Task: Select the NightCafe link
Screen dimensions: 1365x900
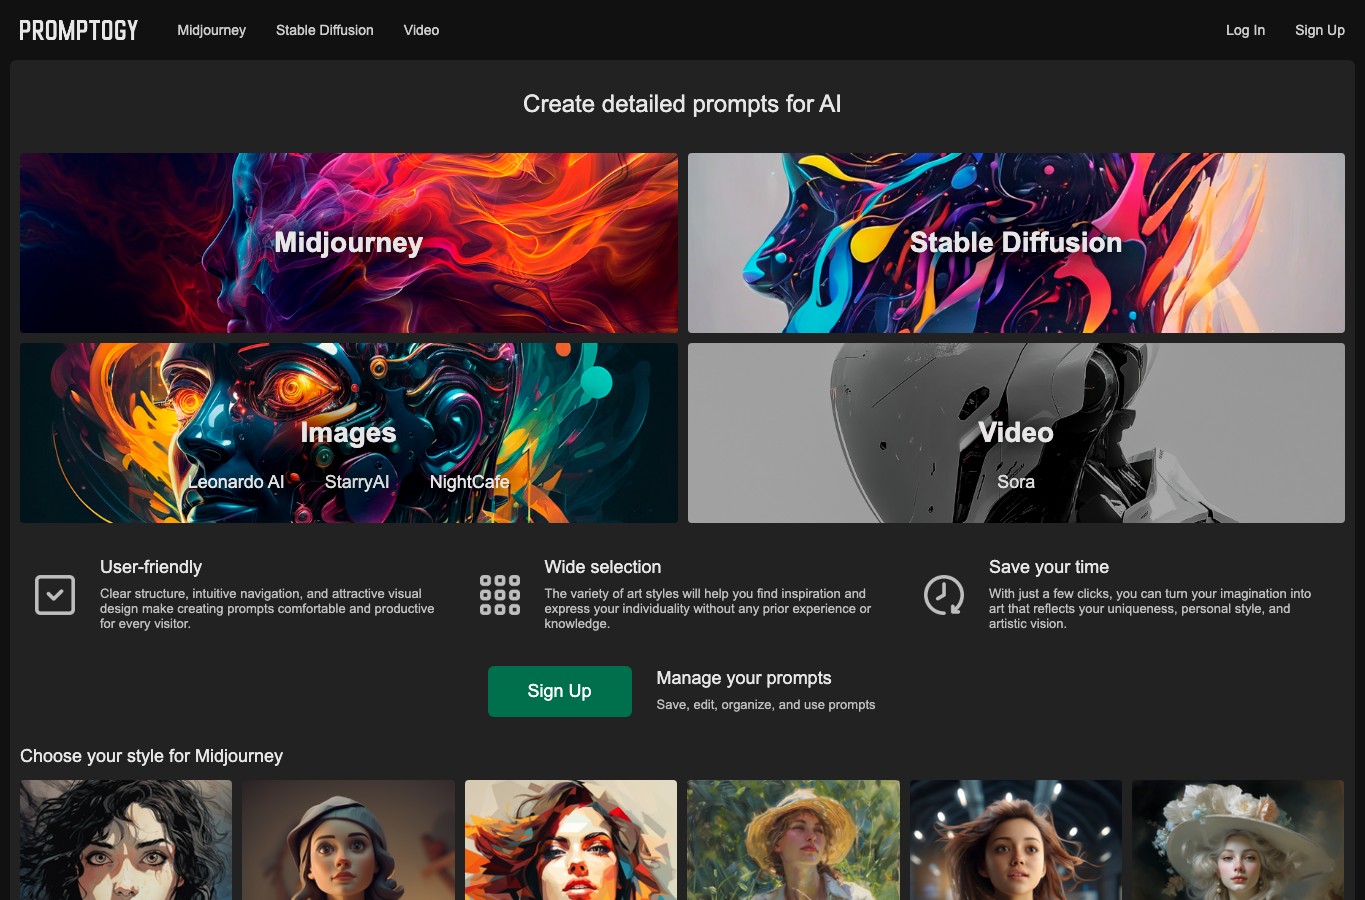Action: click(469, 482)
